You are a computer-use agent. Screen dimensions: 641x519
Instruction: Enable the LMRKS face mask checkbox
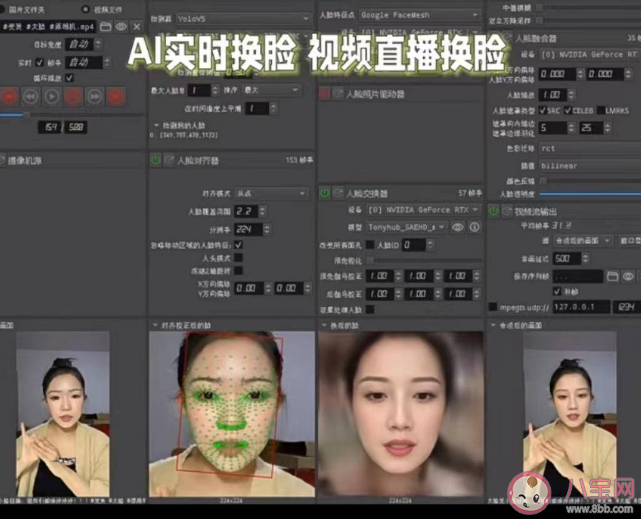tap(601, 110)
